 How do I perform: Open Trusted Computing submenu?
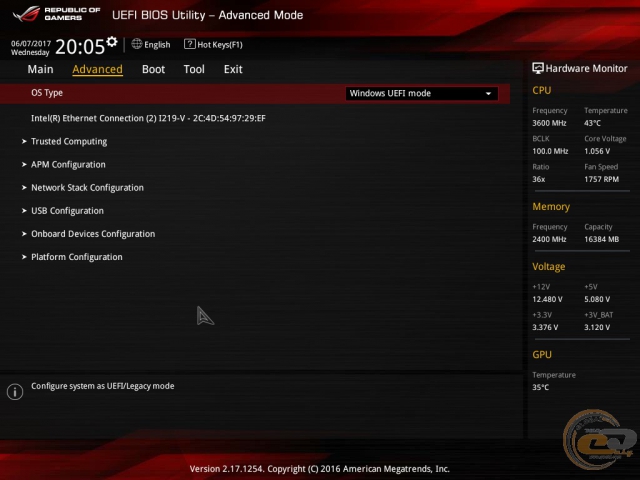[69, 141]
